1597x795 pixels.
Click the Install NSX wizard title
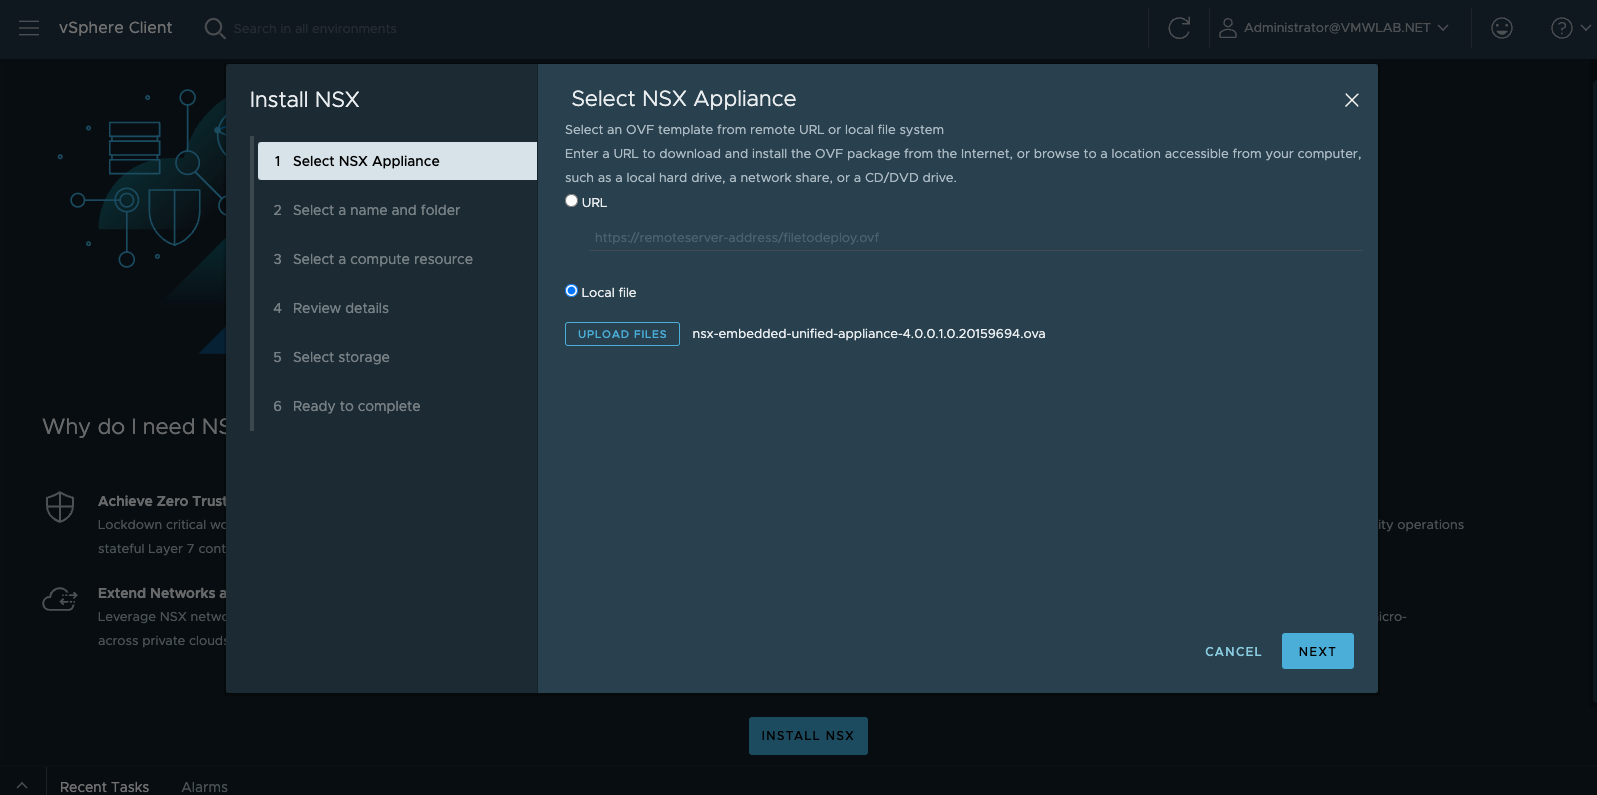[x=304, y=100]
